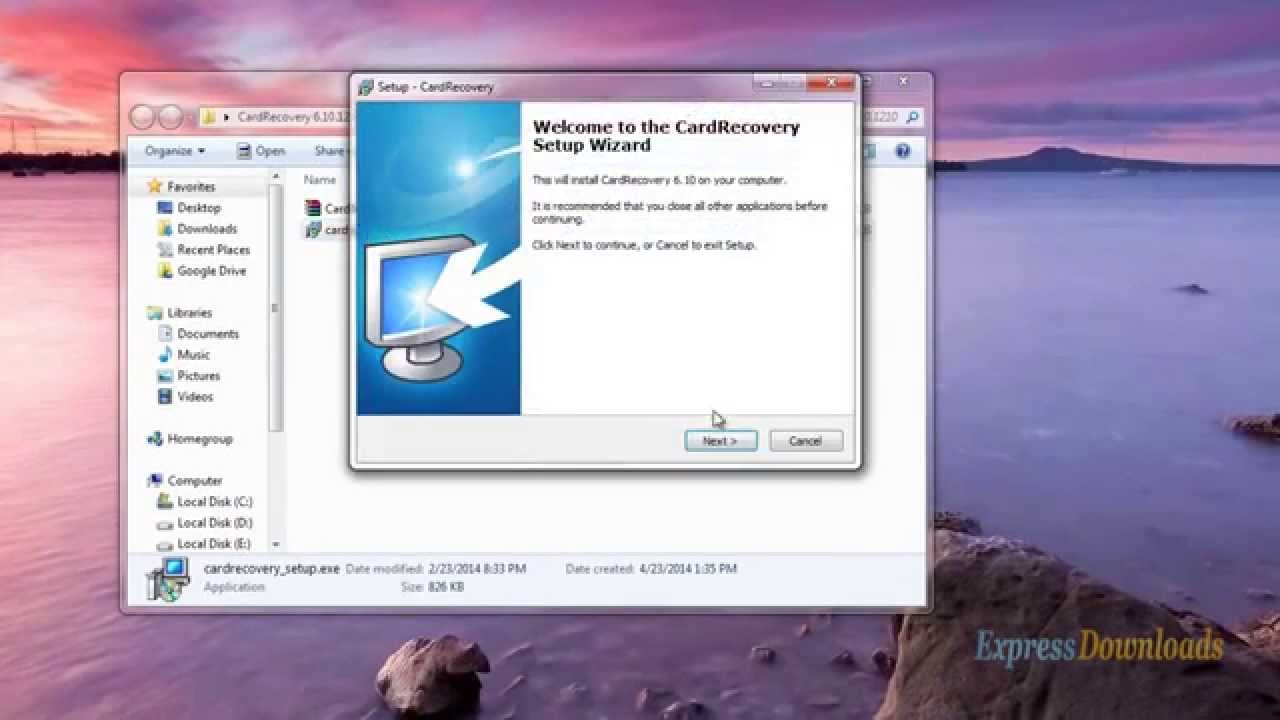The width and height of the screenshot is (1280, 720).
Task: Open the Organize menu in Explorer
Action: [174, 151]
